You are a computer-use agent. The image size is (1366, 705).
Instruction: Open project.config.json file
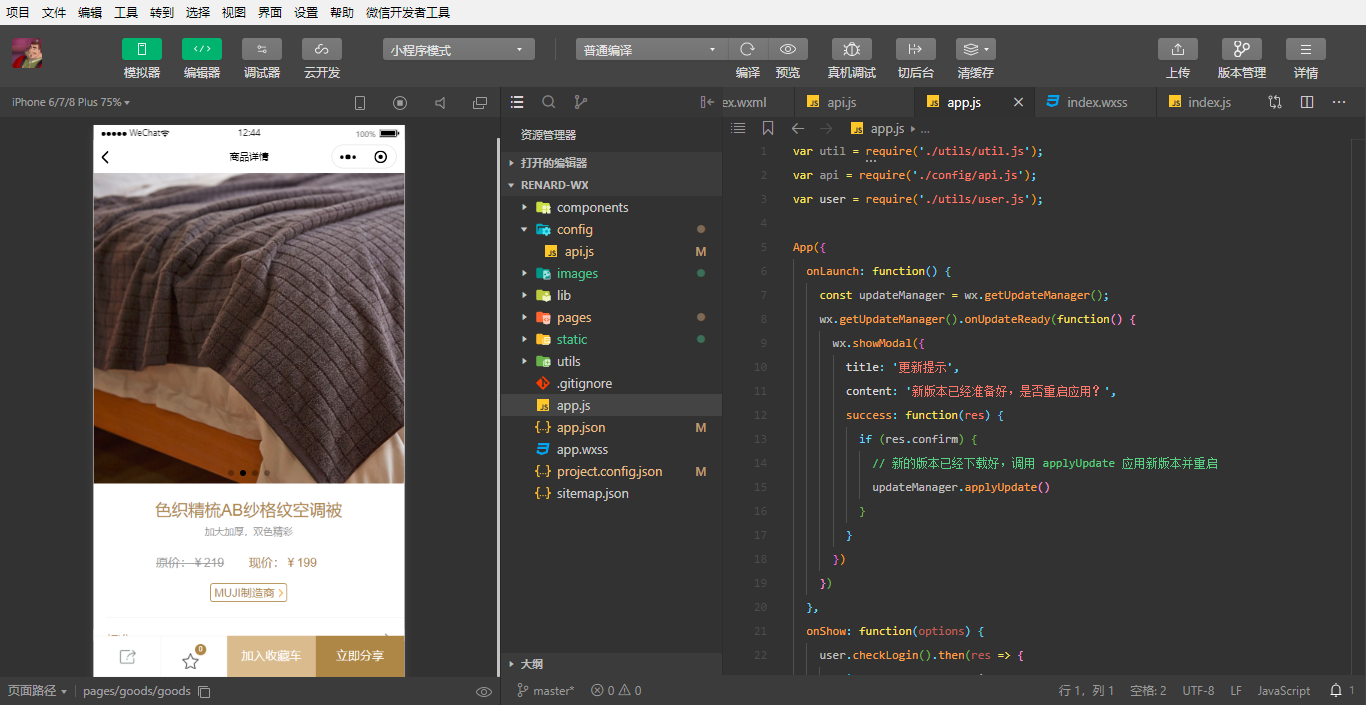611,471
